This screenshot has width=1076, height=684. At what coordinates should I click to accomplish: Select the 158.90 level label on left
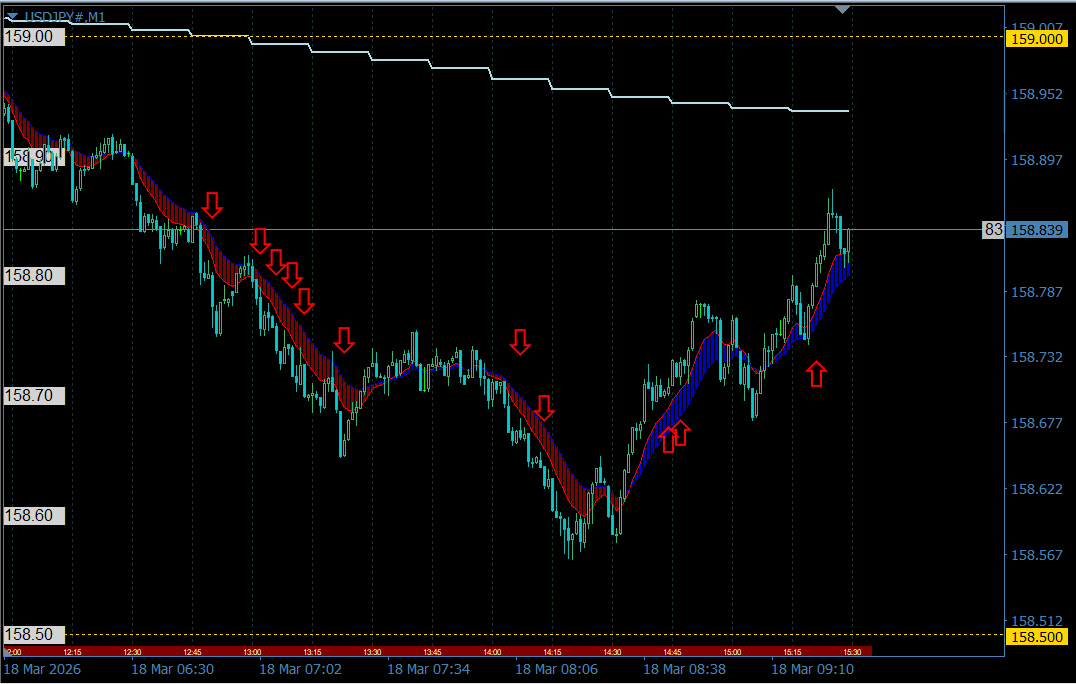35,157
